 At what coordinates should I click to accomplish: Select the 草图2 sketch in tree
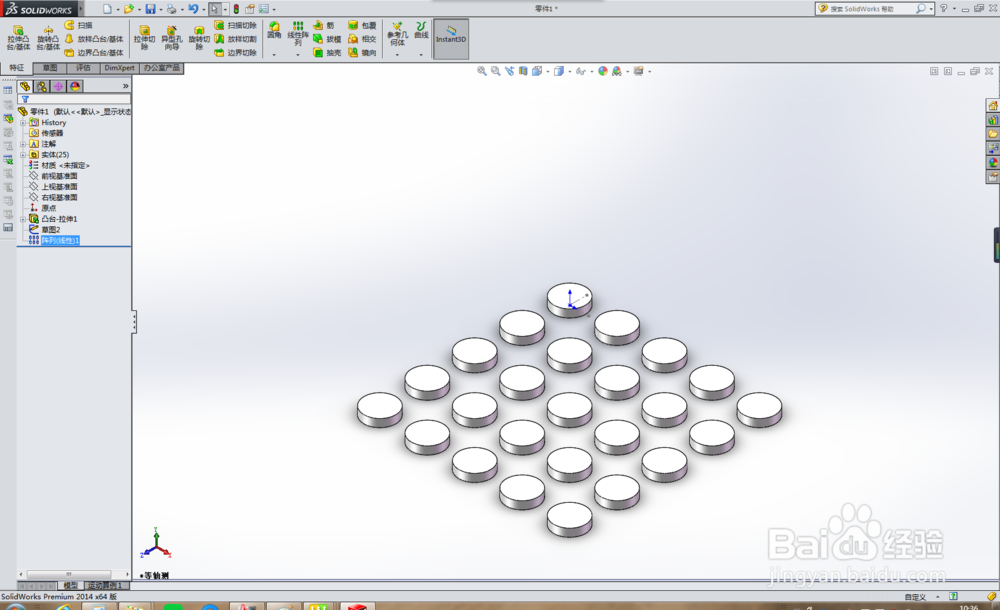[x=50, y=230]
